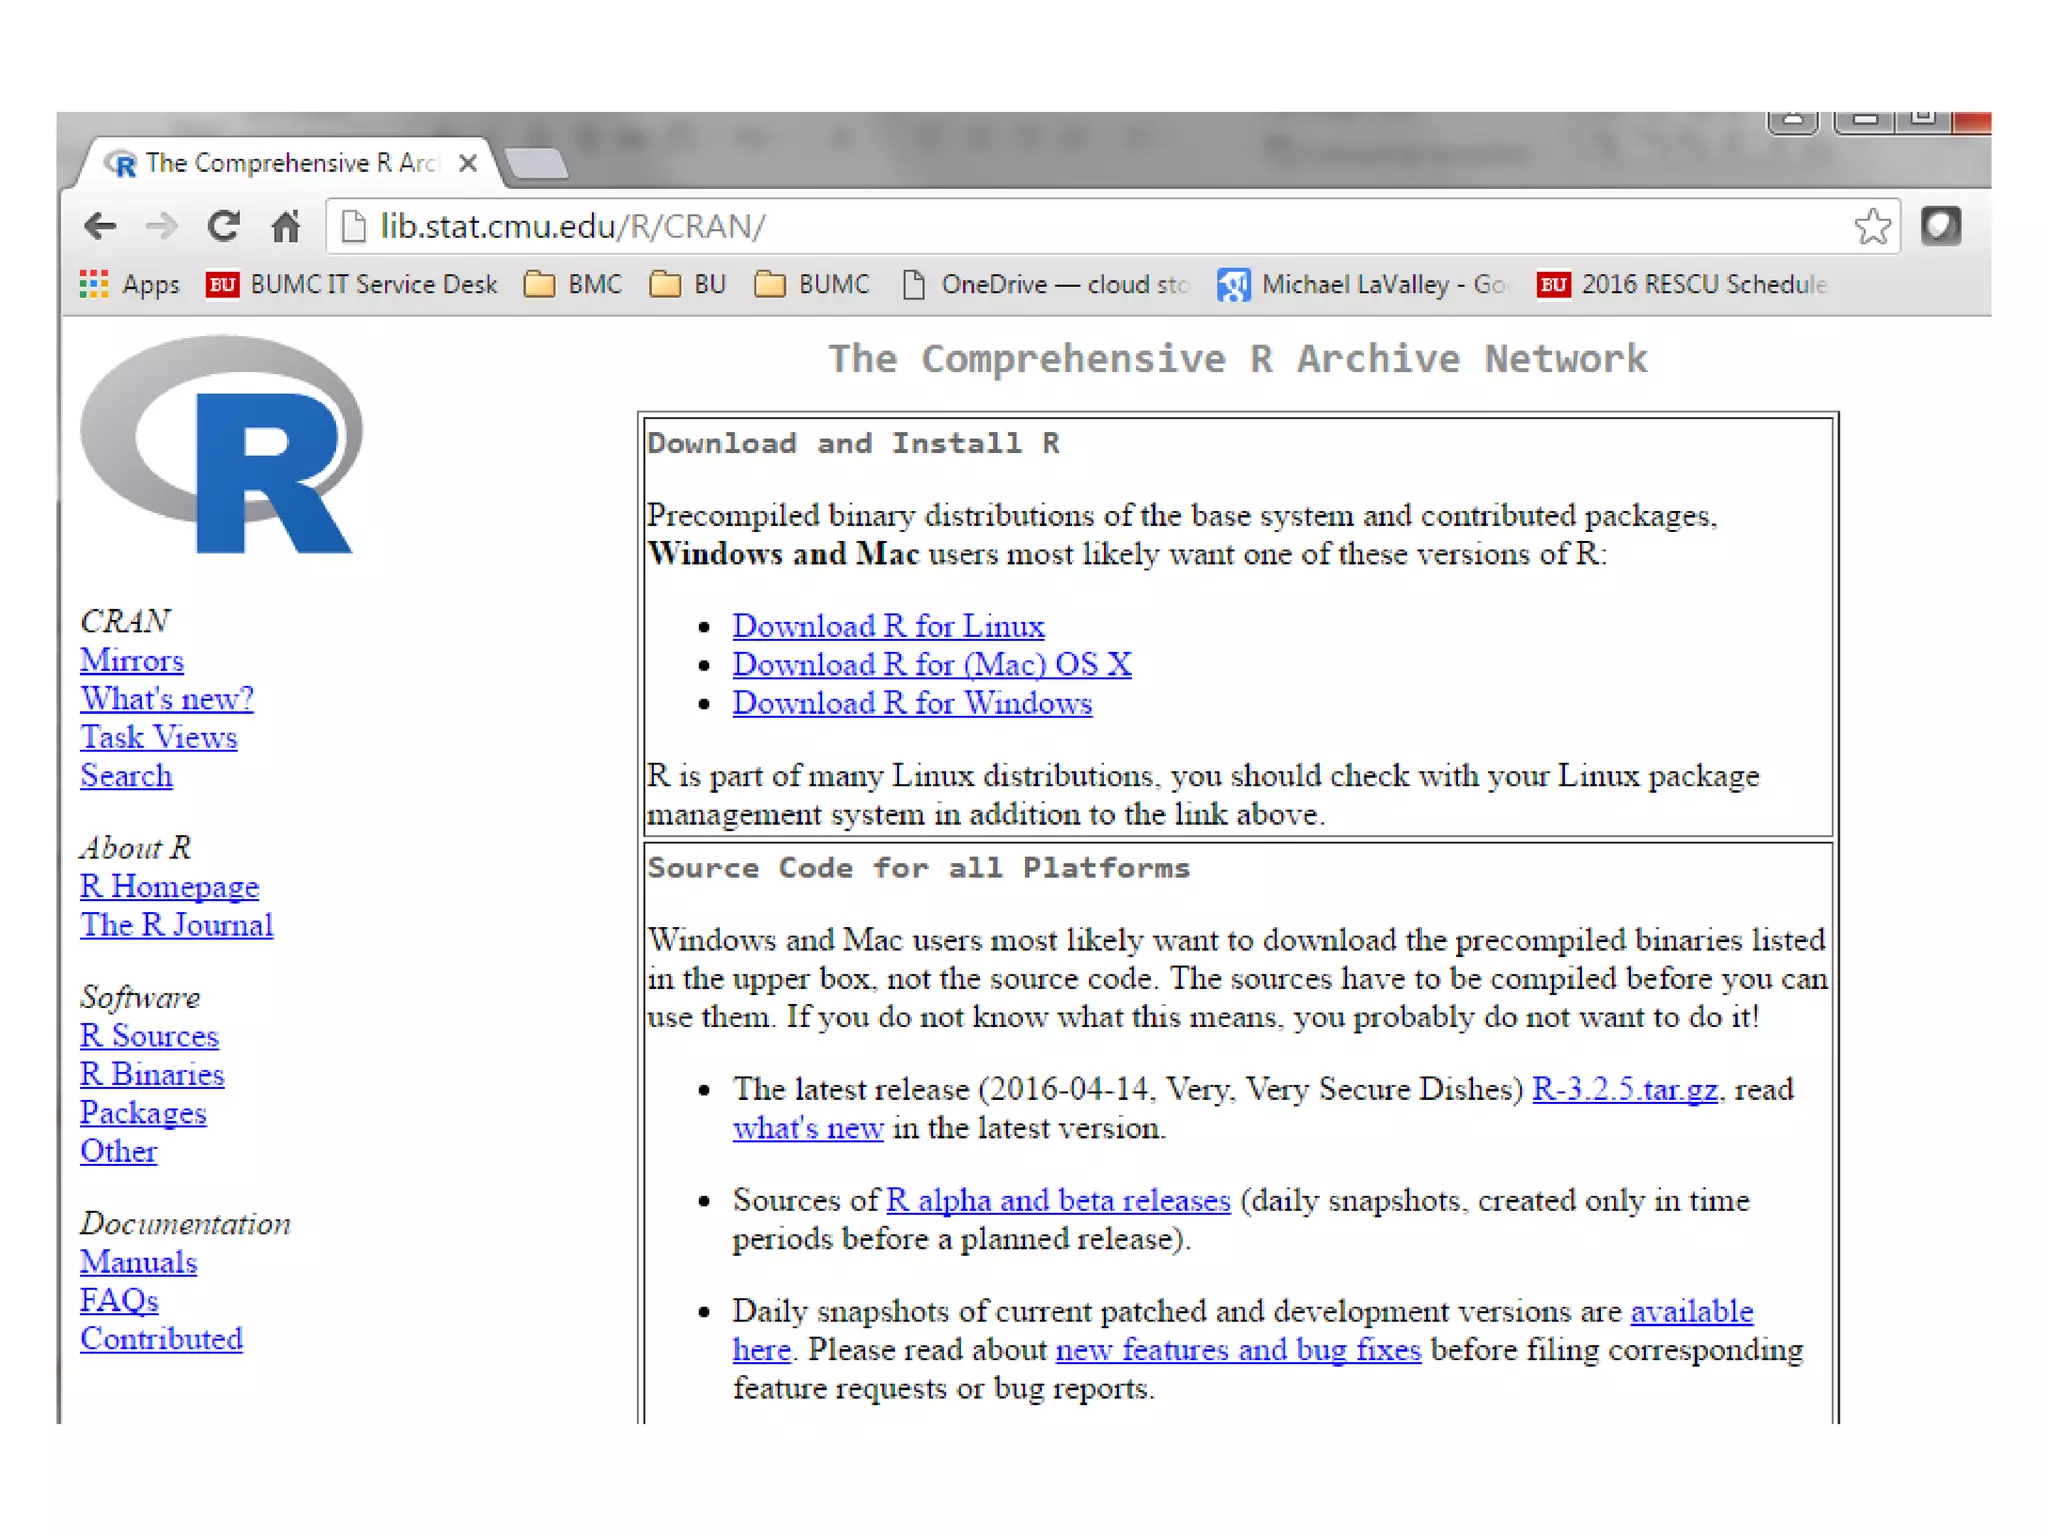Image resolution: width=2048 pixels, height=1536 pixels.
Task: Bookmark page with the star icon
Action: pos(1871,227)
